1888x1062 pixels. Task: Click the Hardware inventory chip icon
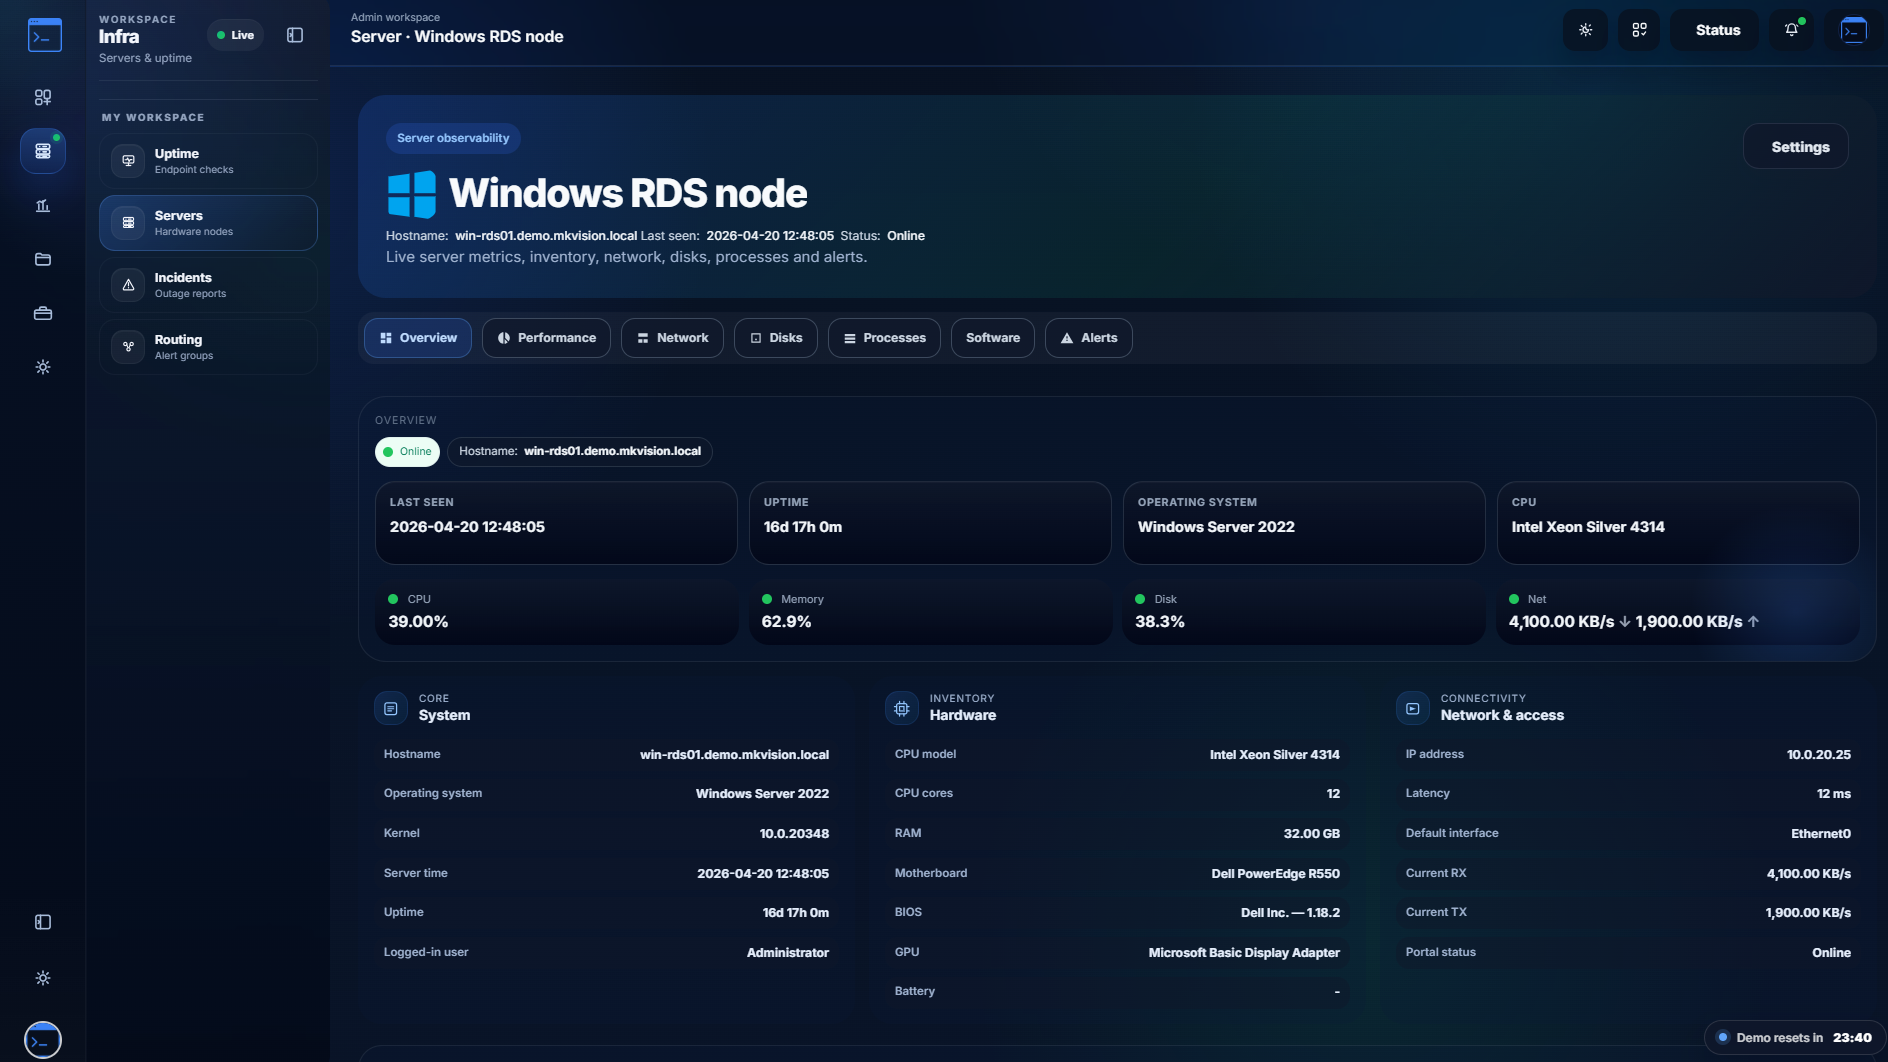pos(902,708)
